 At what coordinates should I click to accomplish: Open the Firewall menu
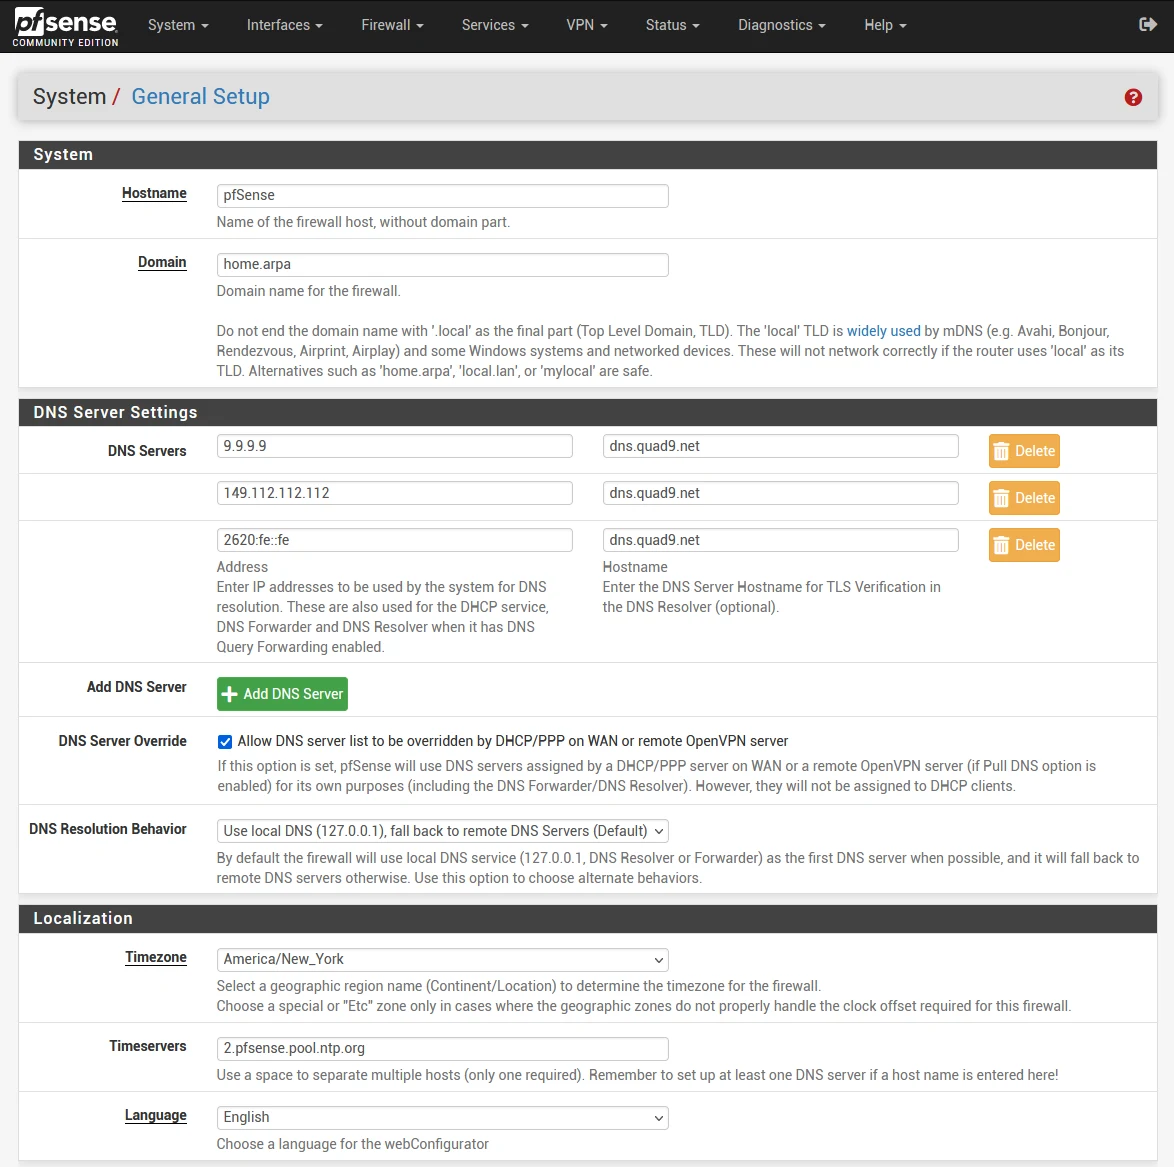click(x=392, y=25)
